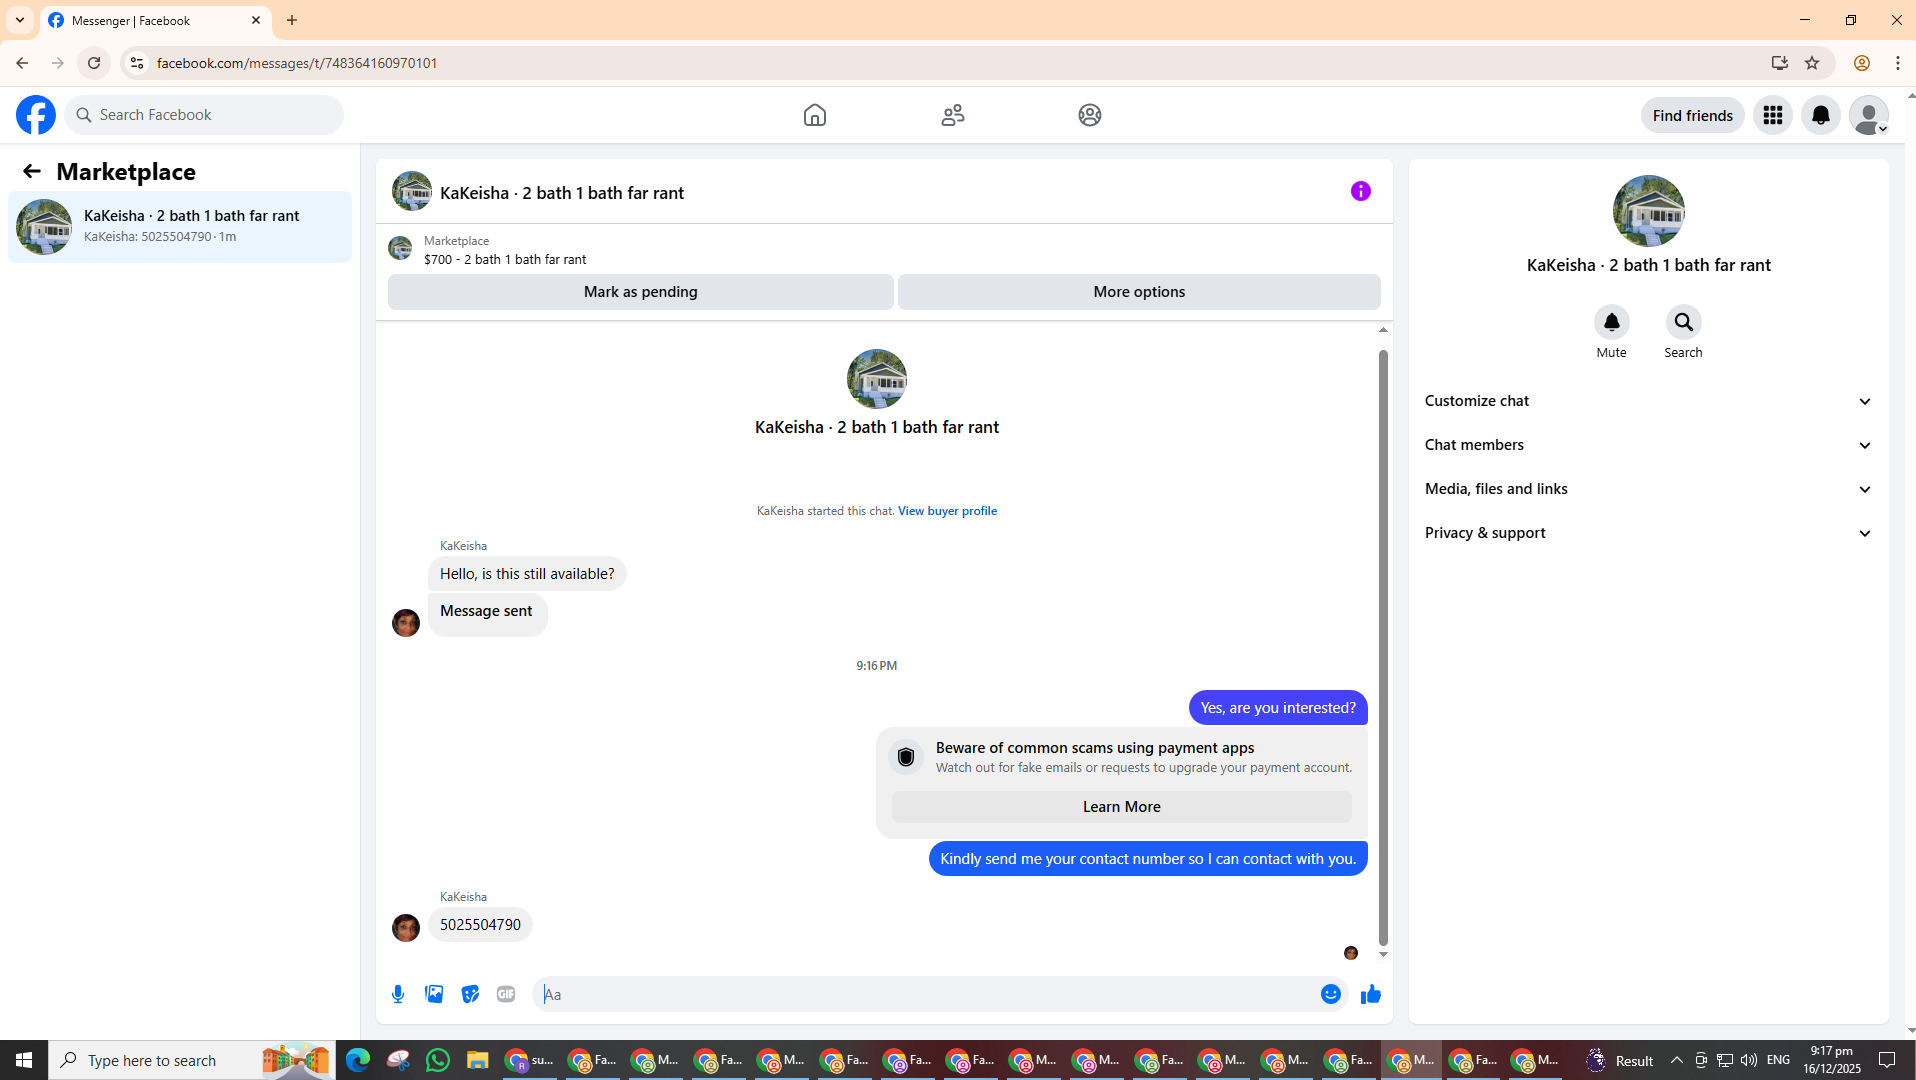Choose a sticker with the sticker icon
The width and height of the screenshot is (1916, 1080).
tap(470, 994)
